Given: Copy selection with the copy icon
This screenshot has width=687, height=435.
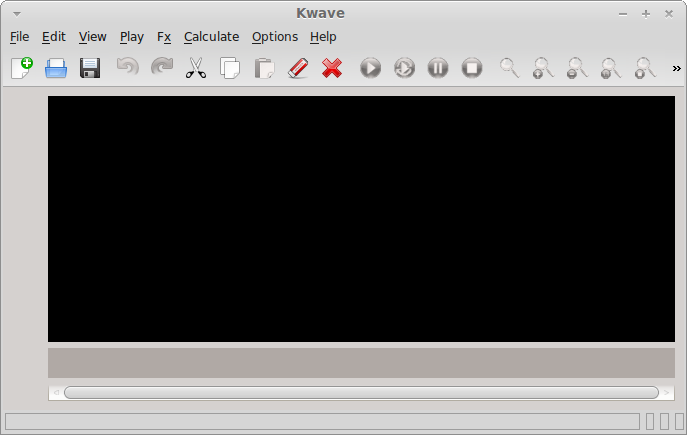Looking at the screenshot, I should click(230, 68).
